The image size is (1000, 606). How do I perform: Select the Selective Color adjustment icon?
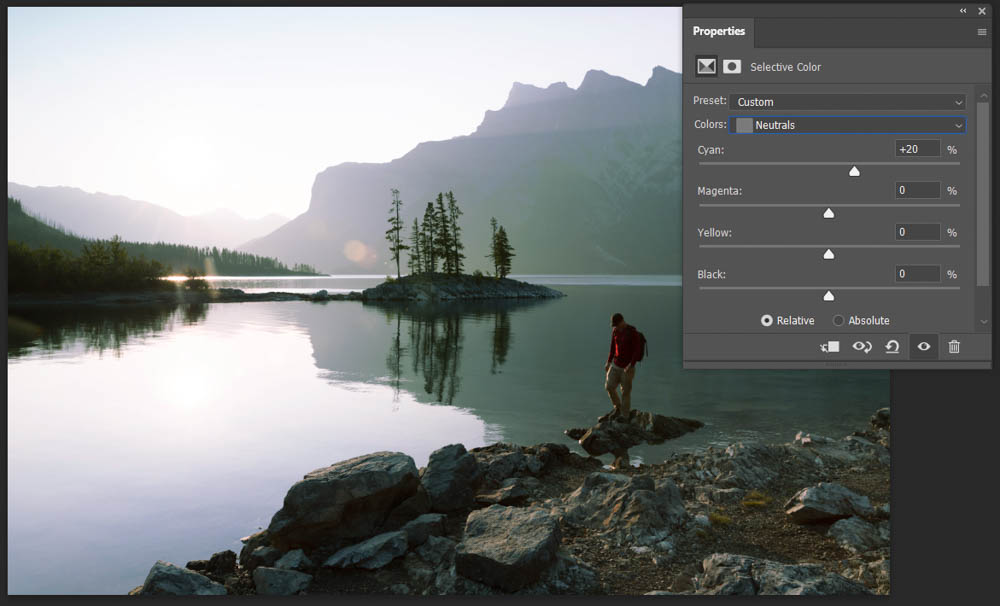pos(706,66)
